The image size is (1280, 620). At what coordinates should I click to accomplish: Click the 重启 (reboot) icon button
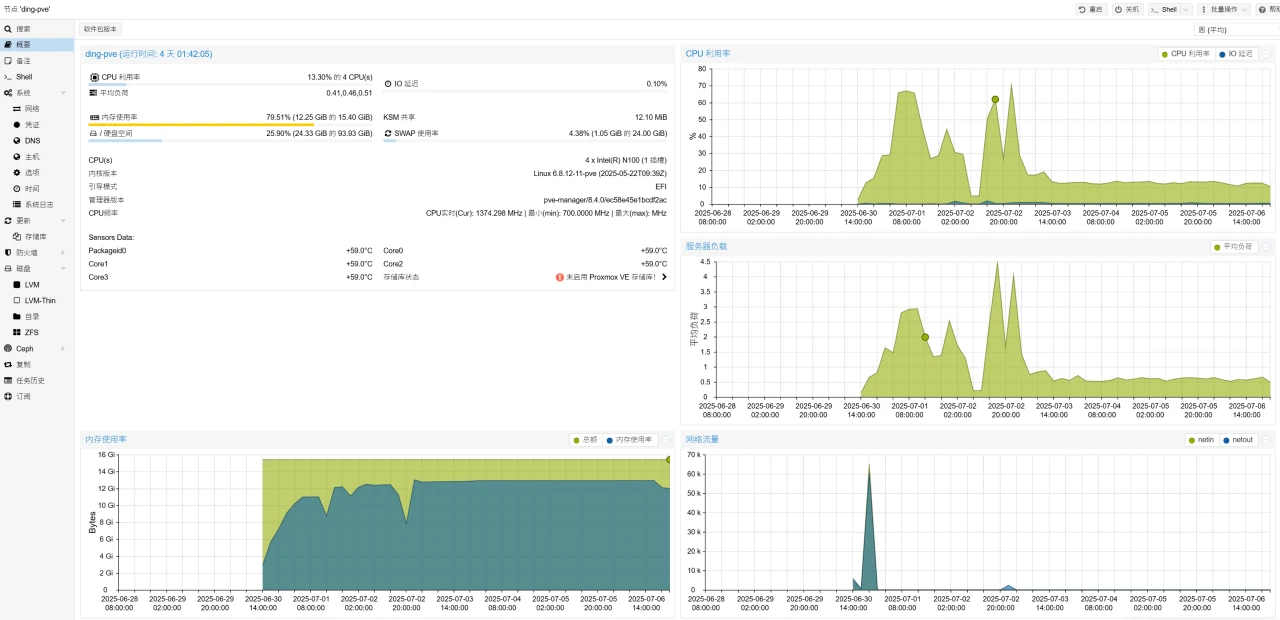point(1091,9)
